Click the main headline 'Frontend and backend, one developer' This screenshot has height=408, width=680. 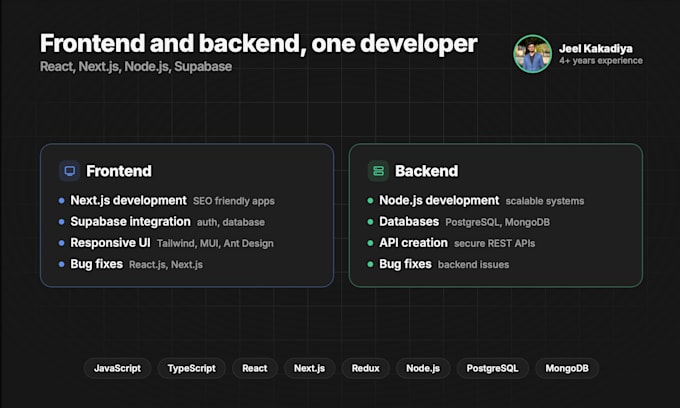point(258,43)
